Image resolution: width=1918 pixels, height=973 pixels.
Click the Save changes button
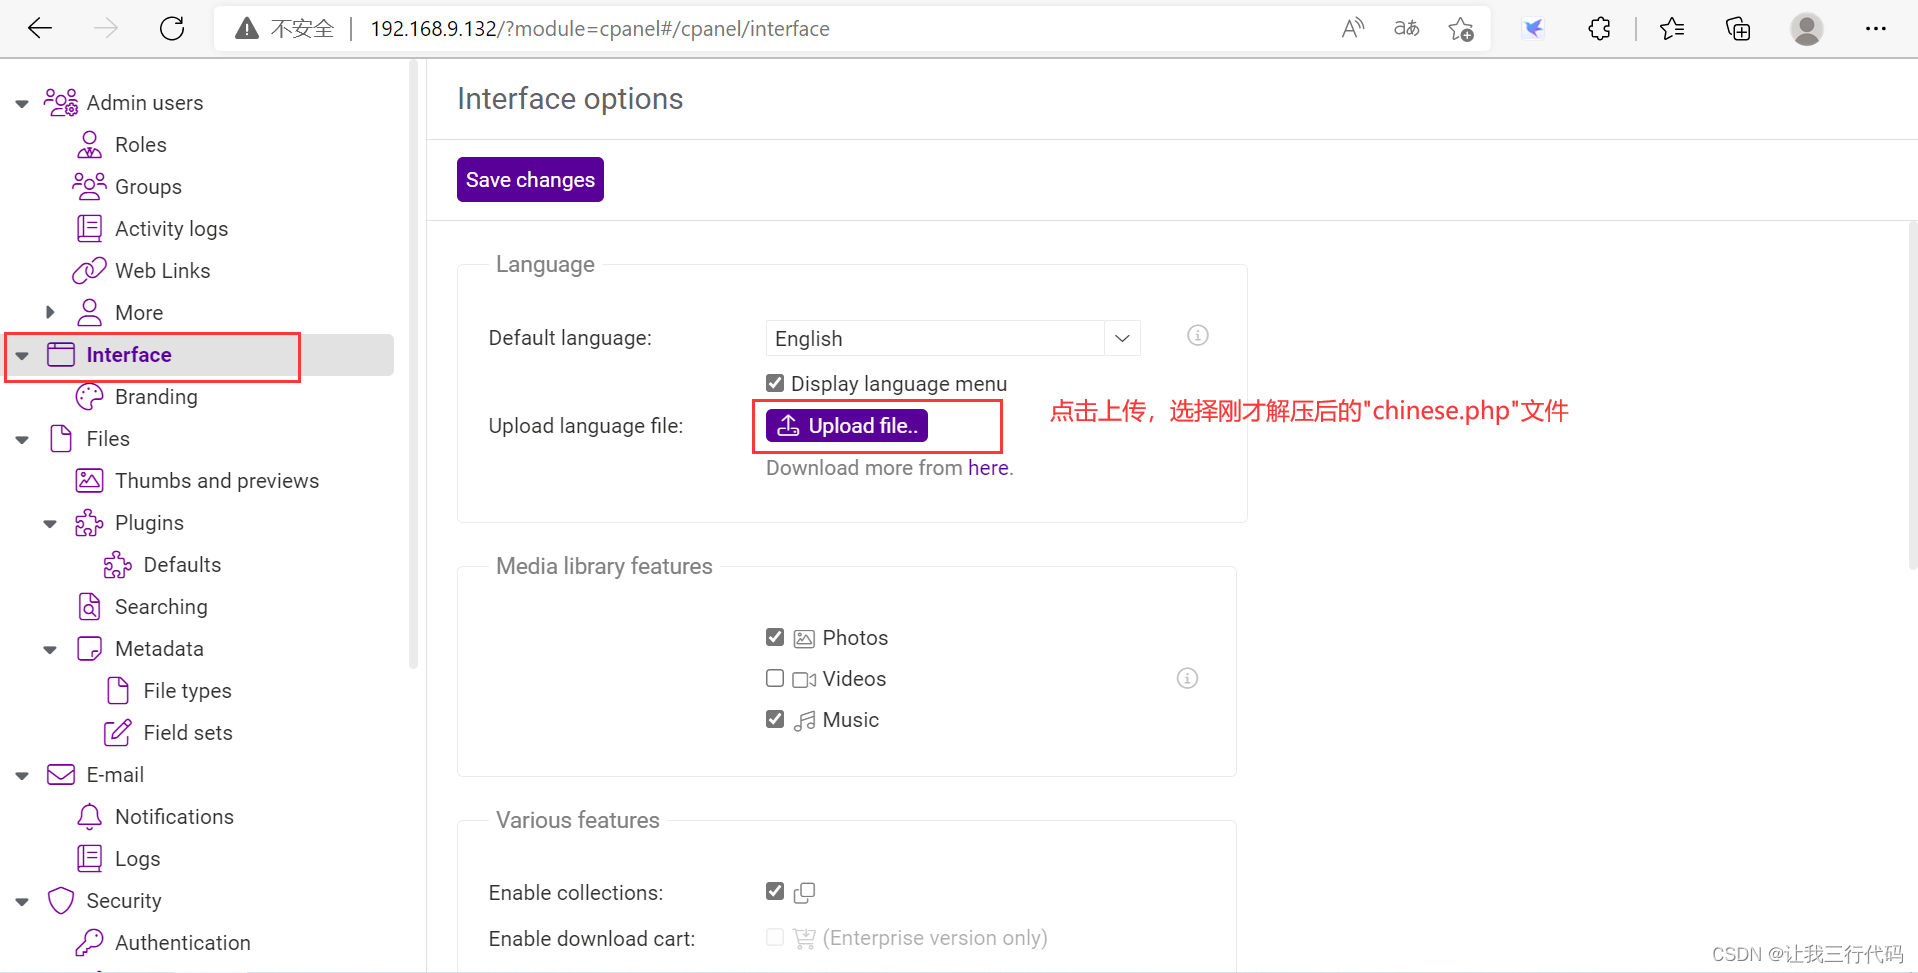click(530, 179)
